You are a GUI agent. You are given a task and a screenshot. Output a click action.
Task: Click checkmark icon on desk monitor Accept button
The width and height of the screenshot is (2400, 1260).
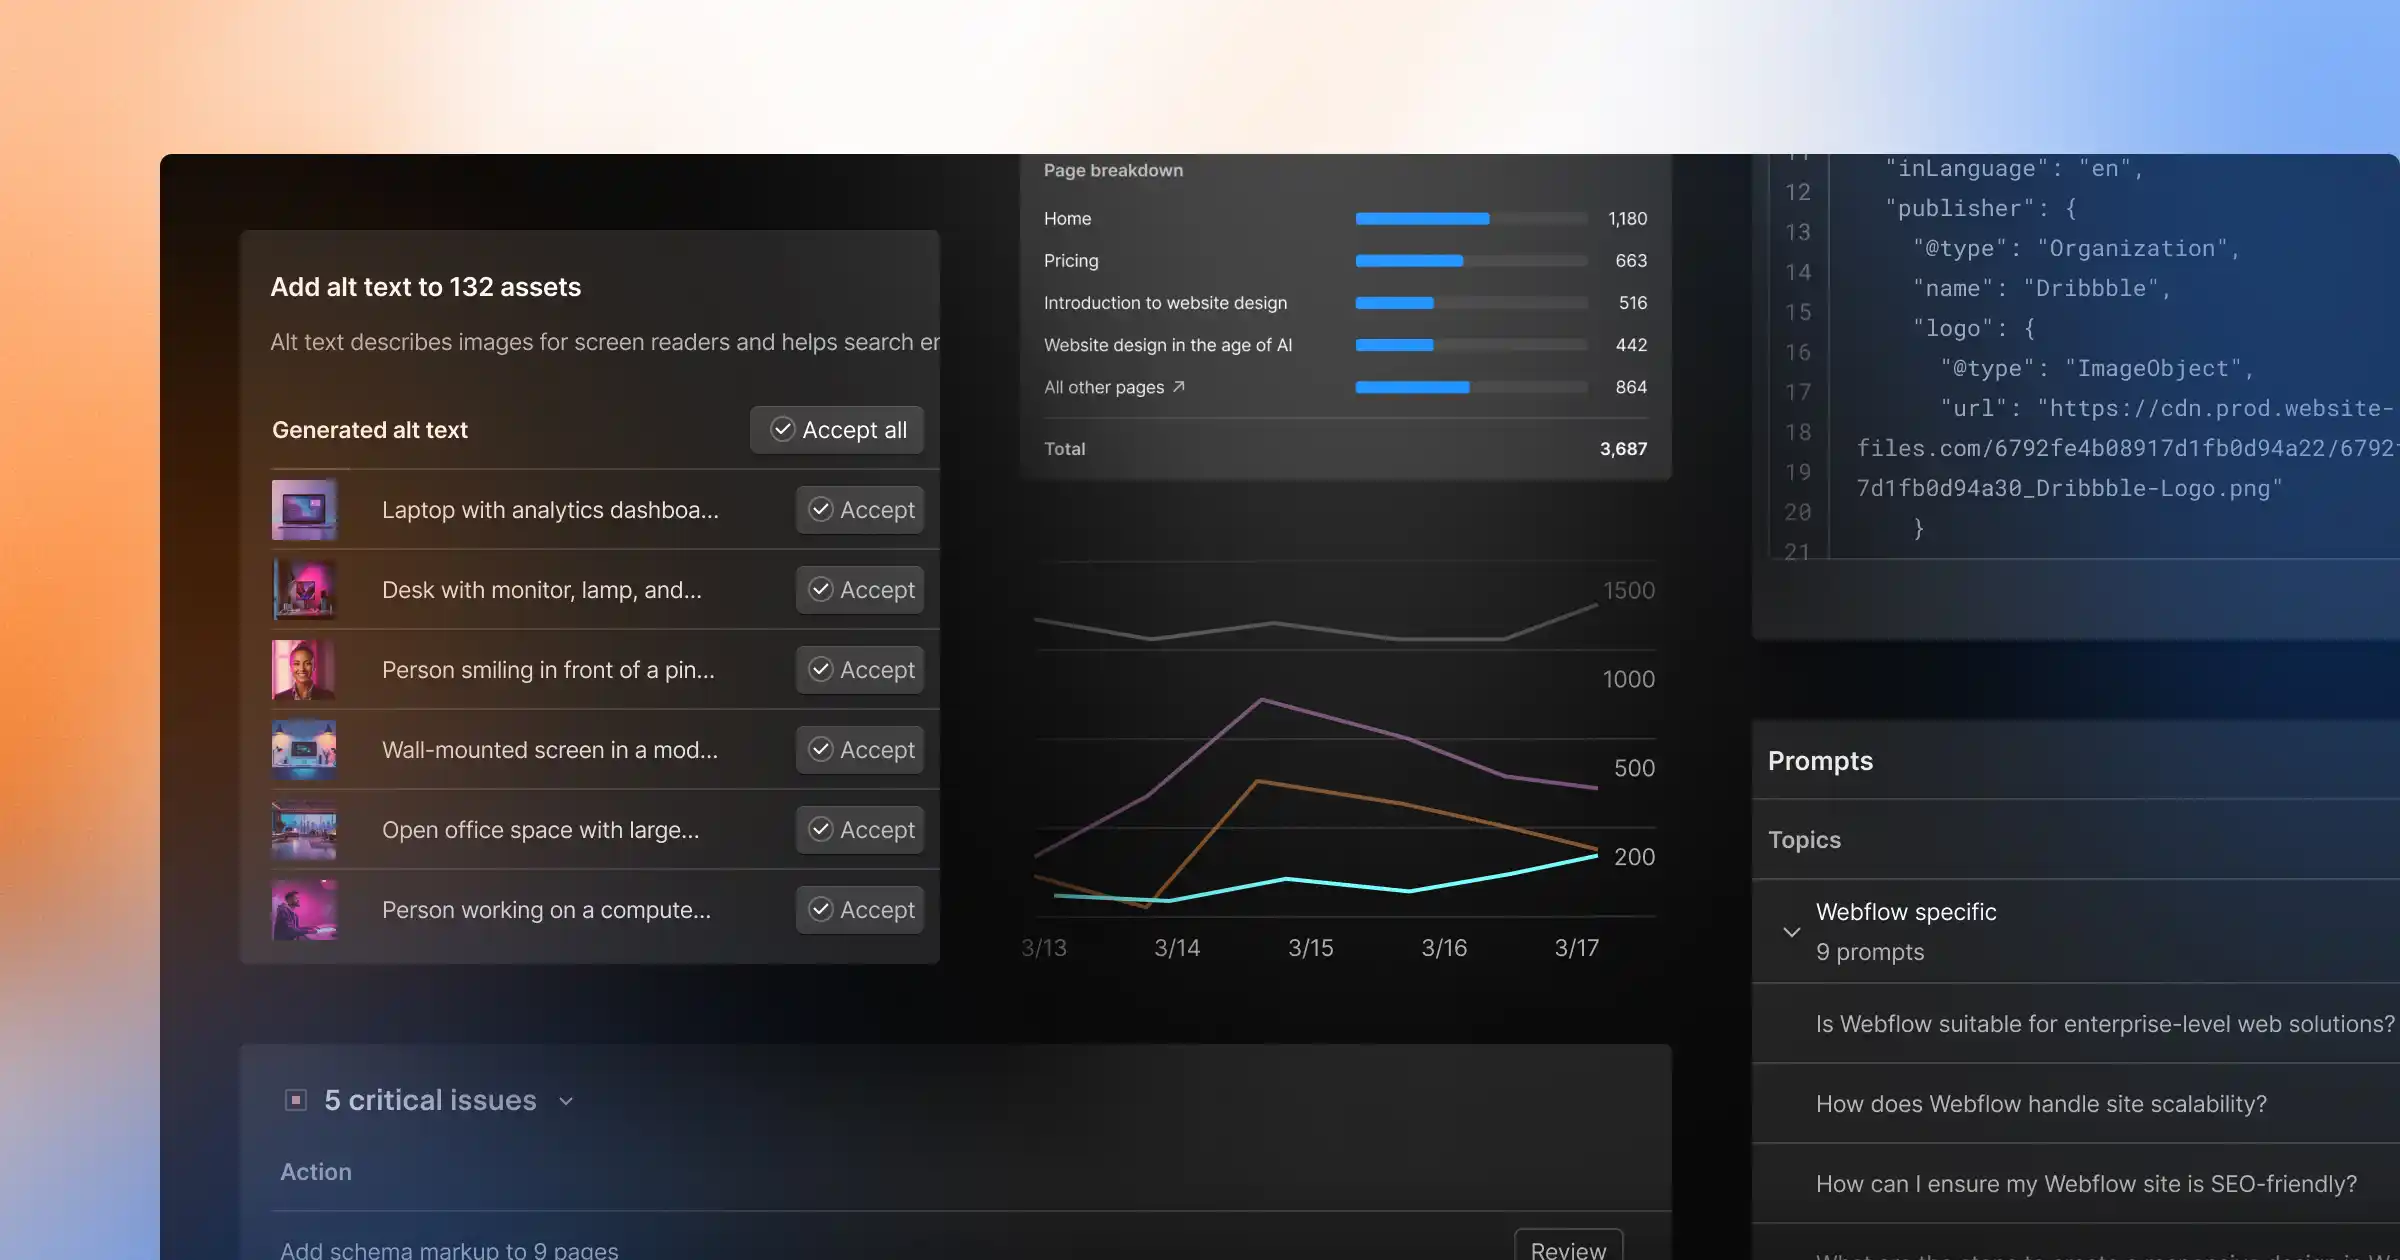(822, 589)
